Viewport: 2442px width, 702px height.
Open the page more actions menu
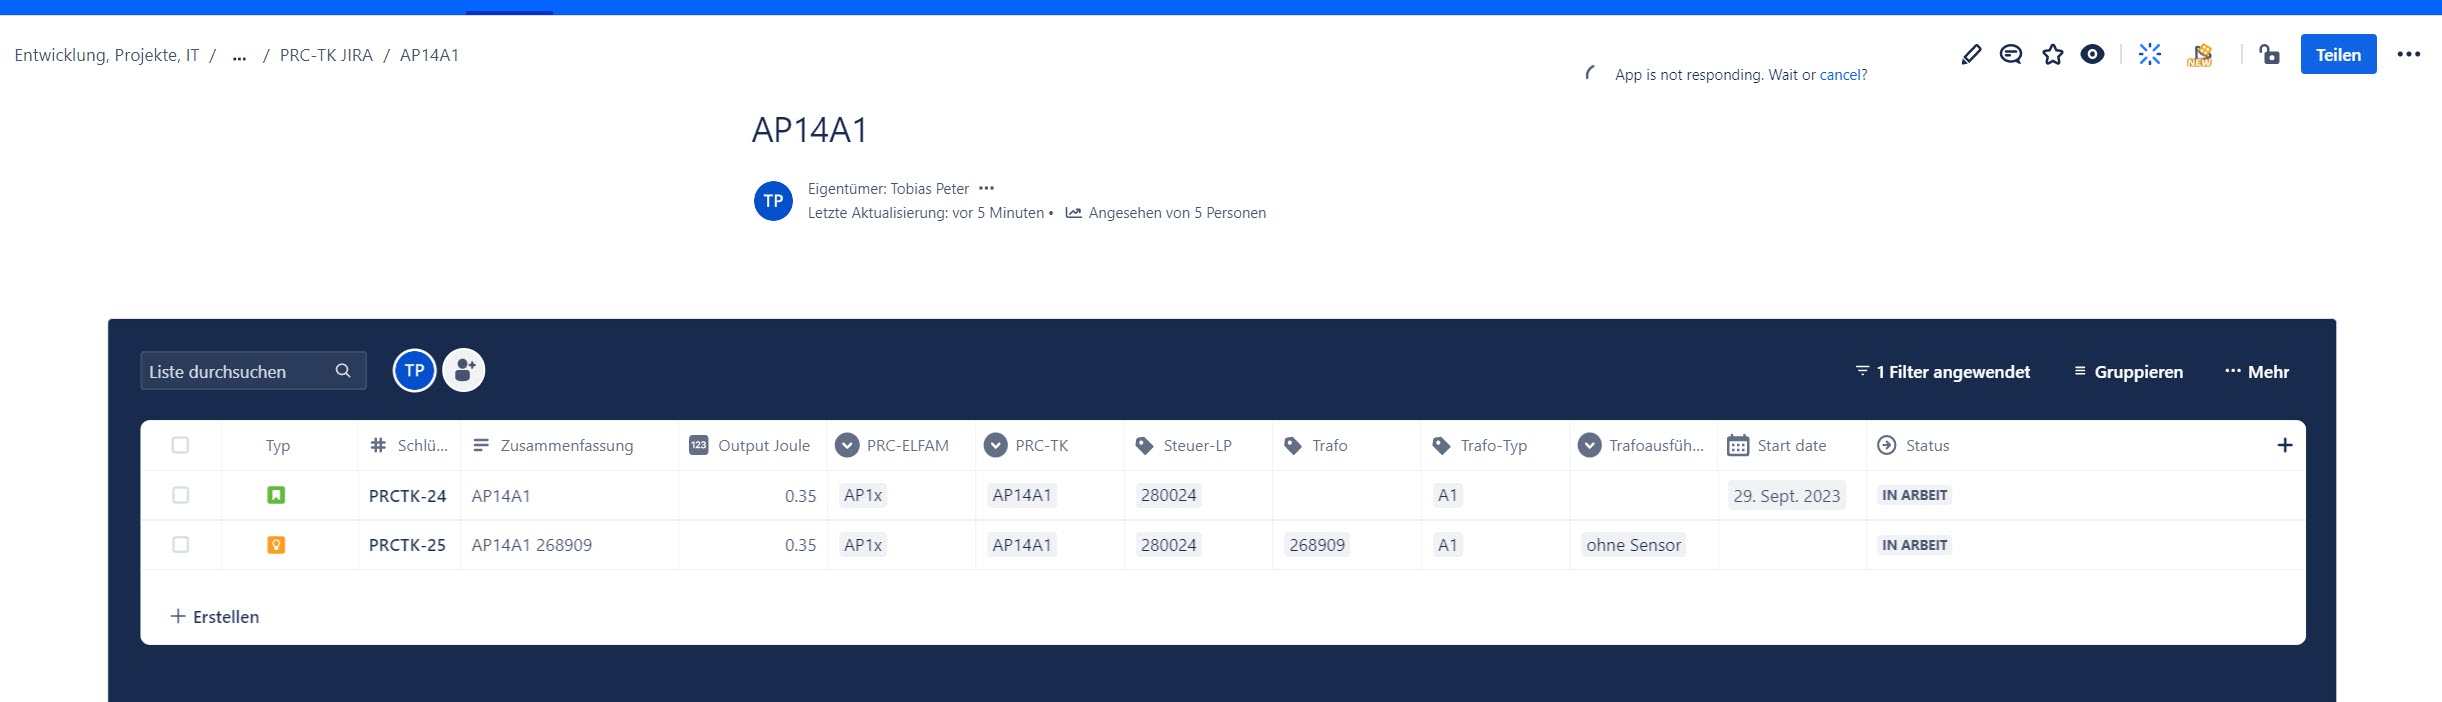[2409, 55]
